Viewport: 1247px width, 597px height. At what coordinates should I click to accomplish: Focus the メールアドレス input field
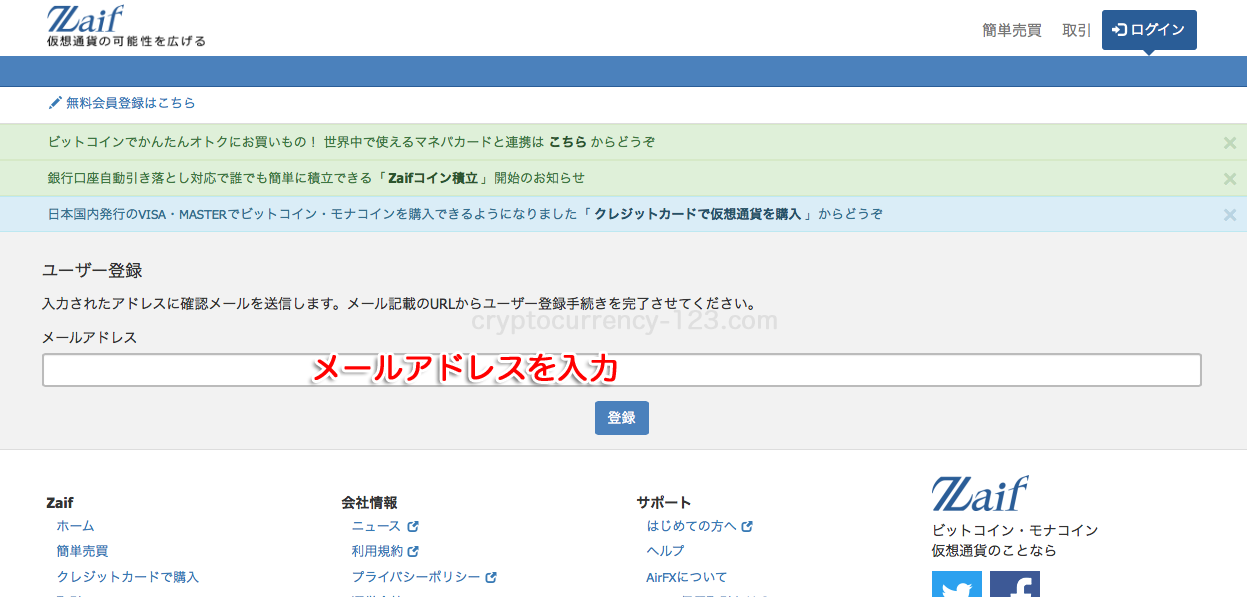coord(621,370)
